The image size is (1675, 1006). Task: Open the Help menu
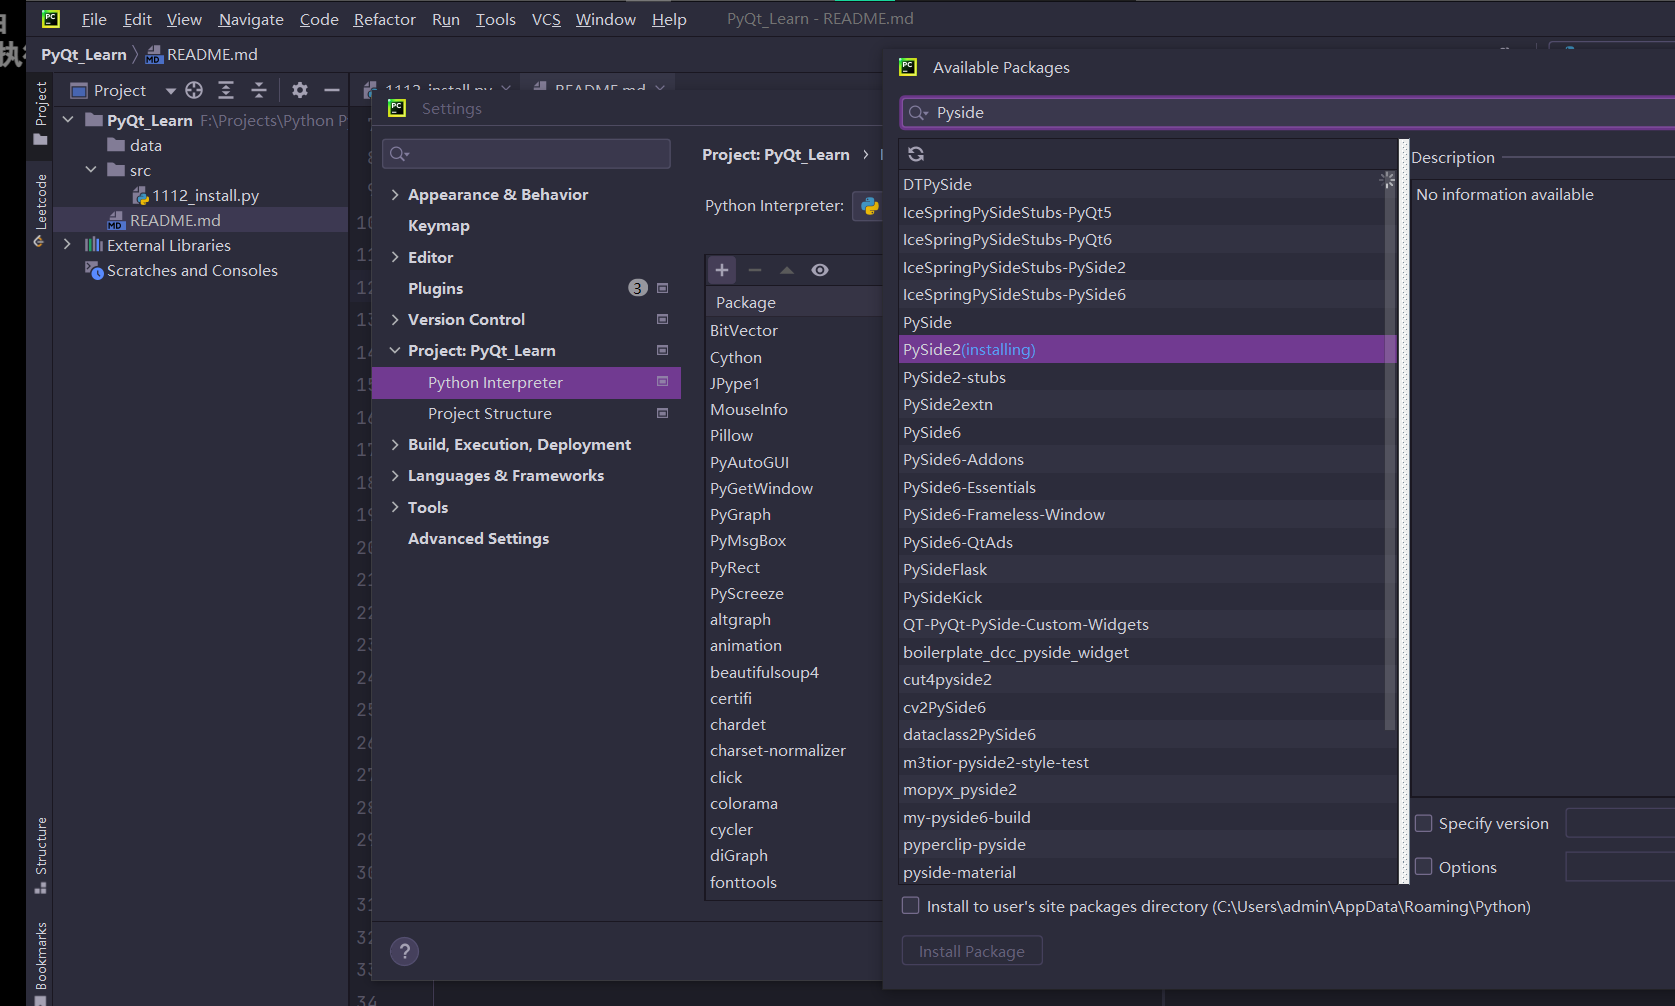point(669,19)
